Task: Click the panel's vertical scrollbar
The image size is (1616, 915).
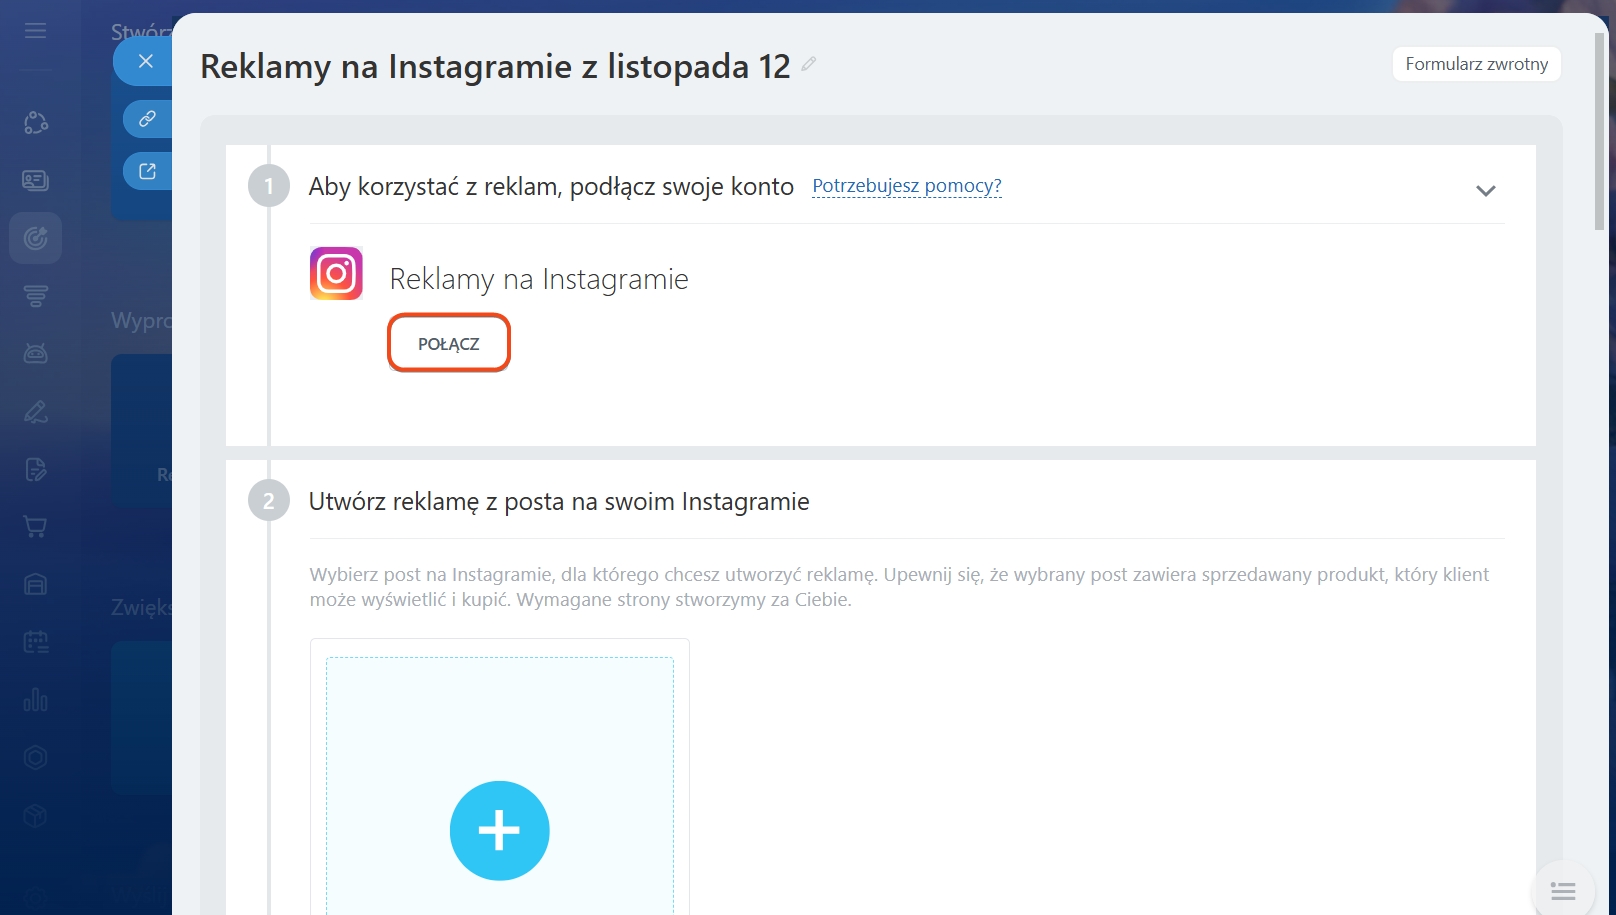Action: pyautogui.click(x=1599, y=130)
